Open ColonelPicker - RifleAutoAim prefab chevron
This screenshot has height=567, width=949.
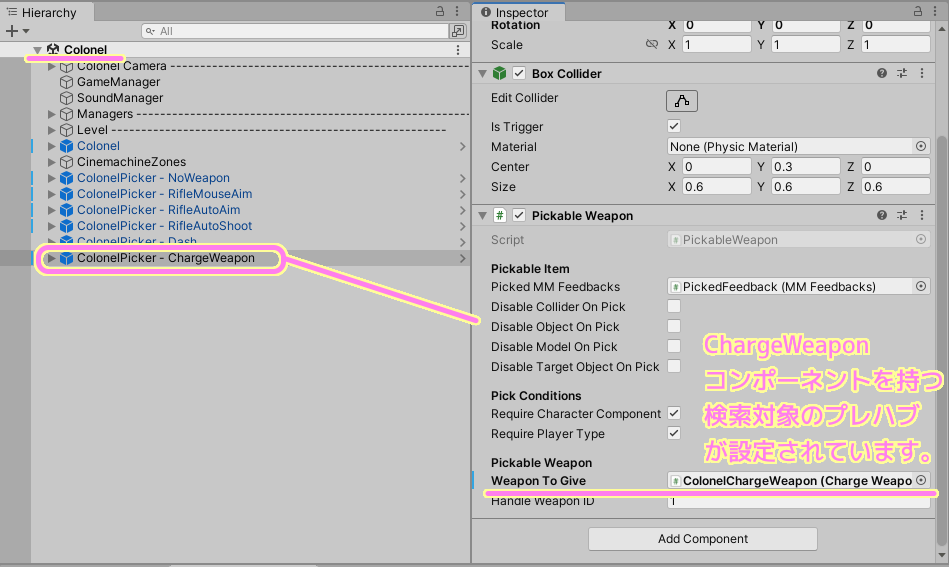(x=462, y=211)
